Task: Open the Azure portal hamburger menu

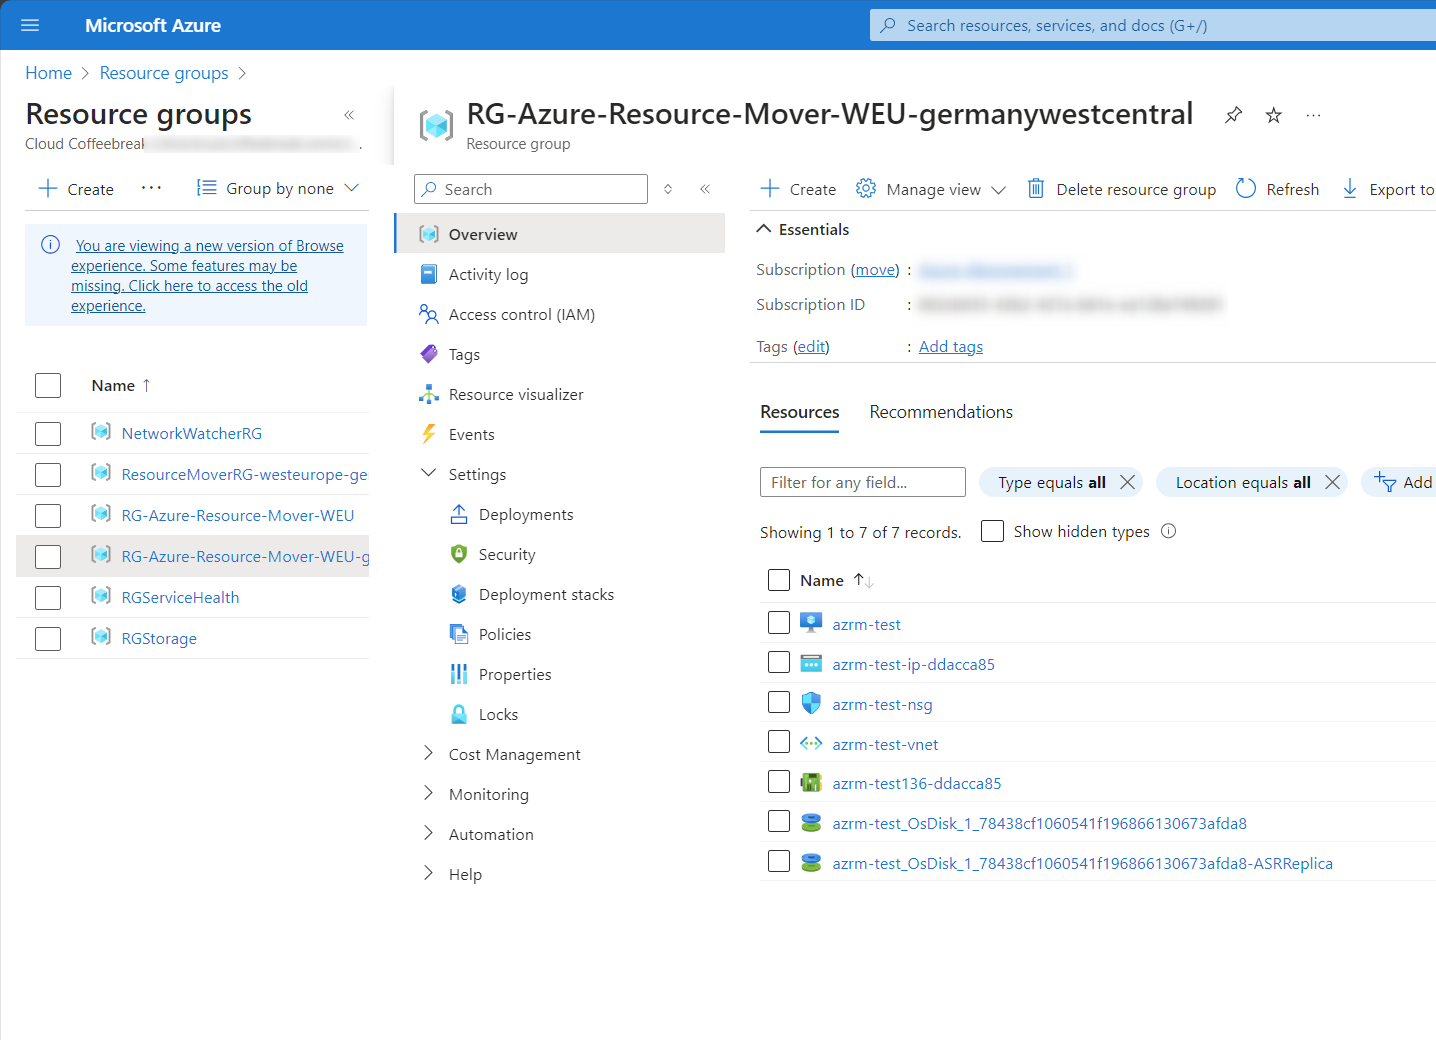Action: click(29, 25)
